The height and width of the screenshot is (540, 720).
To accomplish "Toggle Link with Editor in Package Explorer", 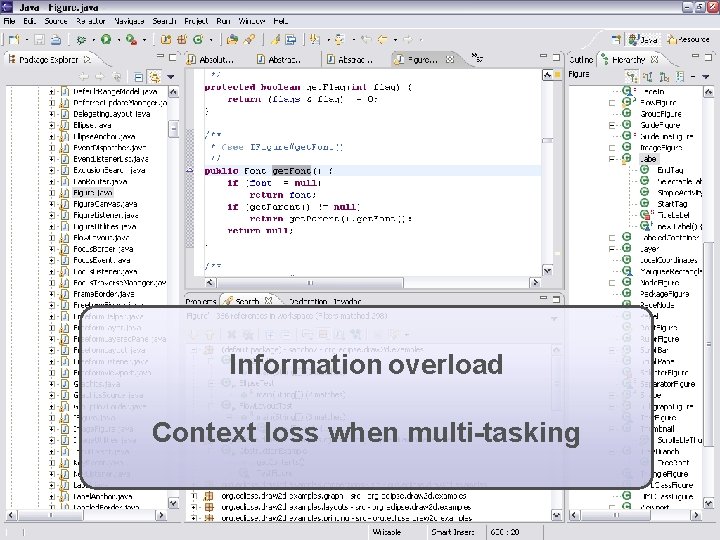I will [155, 77].
